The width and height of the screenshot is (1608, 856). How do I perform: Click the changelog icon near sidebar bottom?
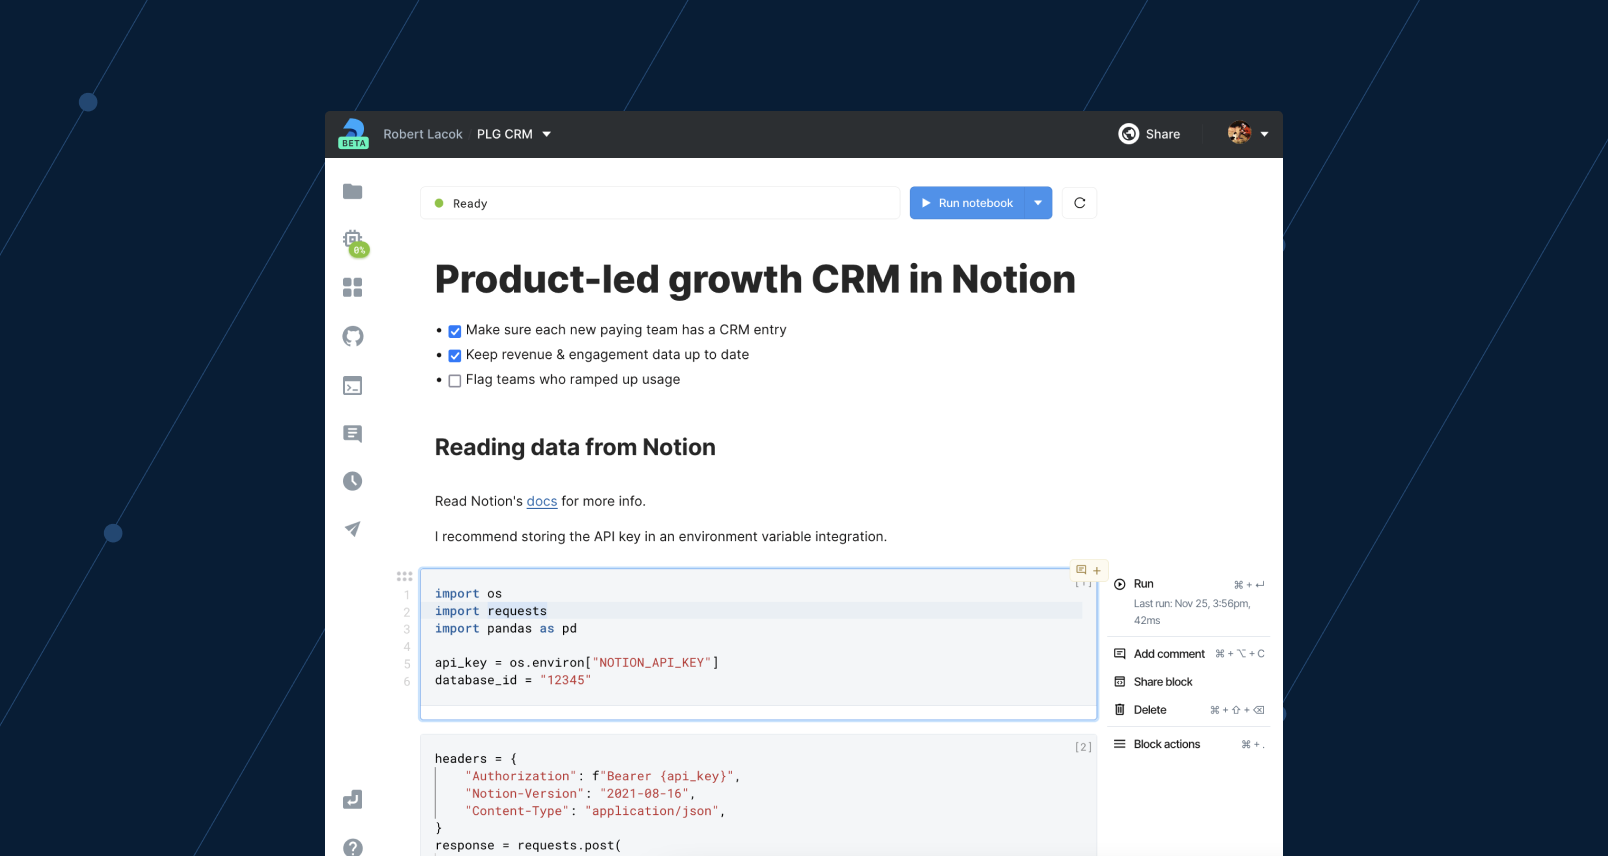coord(352,799)
